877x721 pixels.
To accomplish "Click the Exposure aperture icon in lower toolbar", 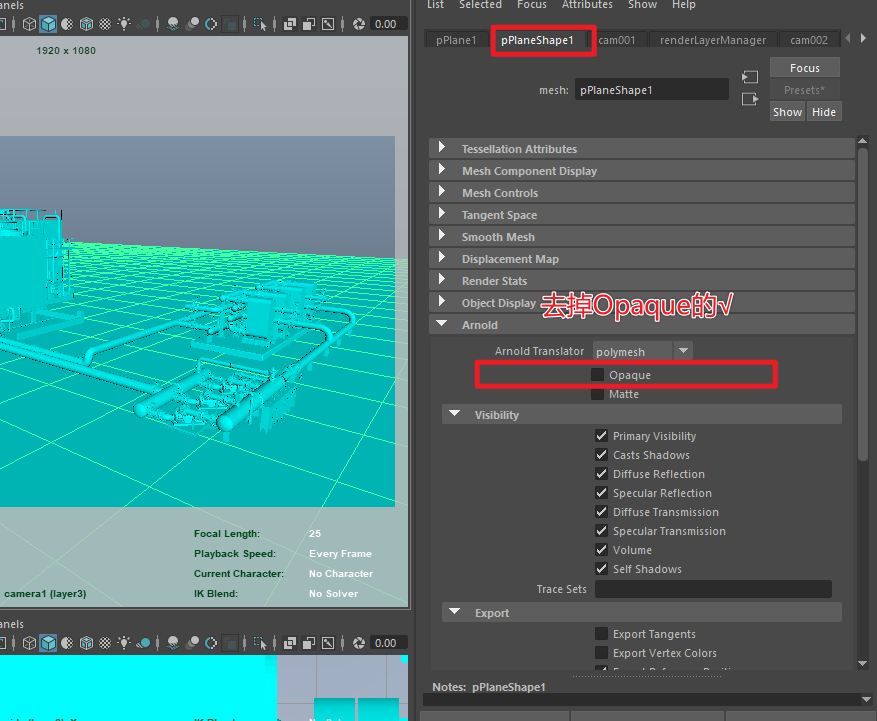I will (x=359, y=643).
